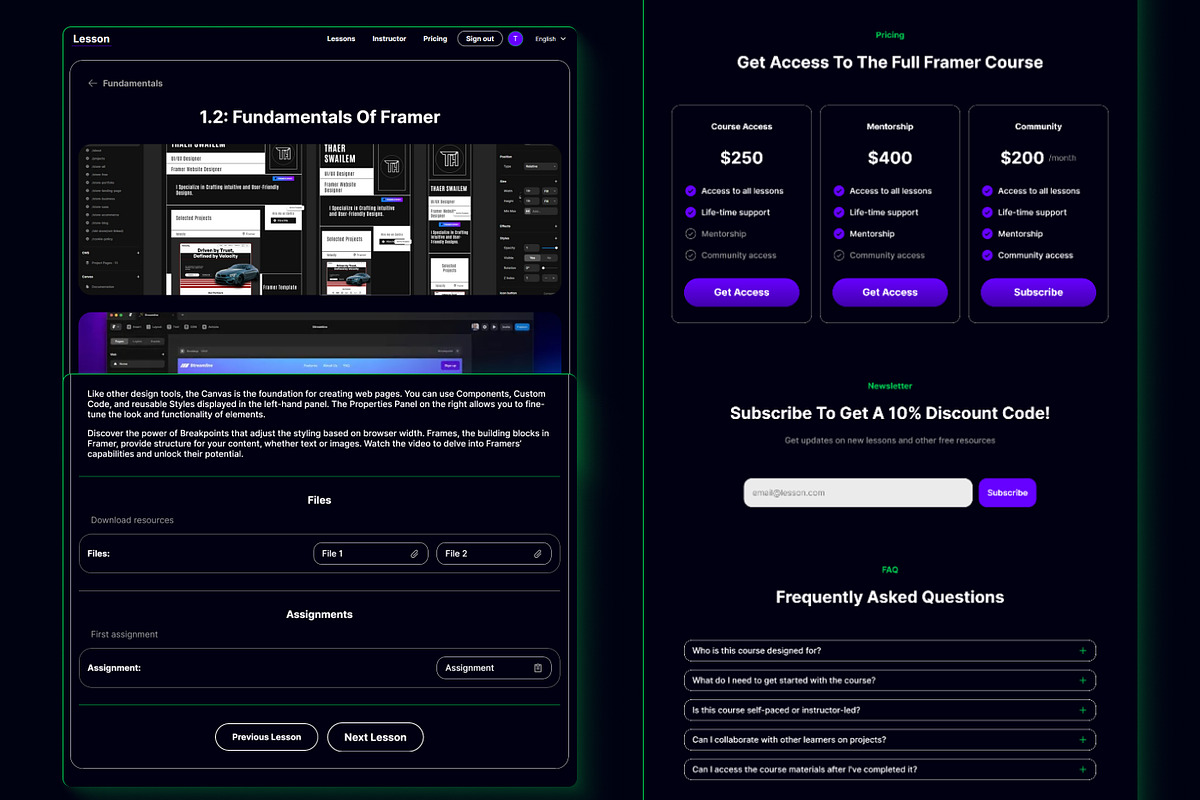Viewport: 1200px width, 800px height.
Task: Expand 'Is this course self-paced' question
Action: (x=890, y=710)
